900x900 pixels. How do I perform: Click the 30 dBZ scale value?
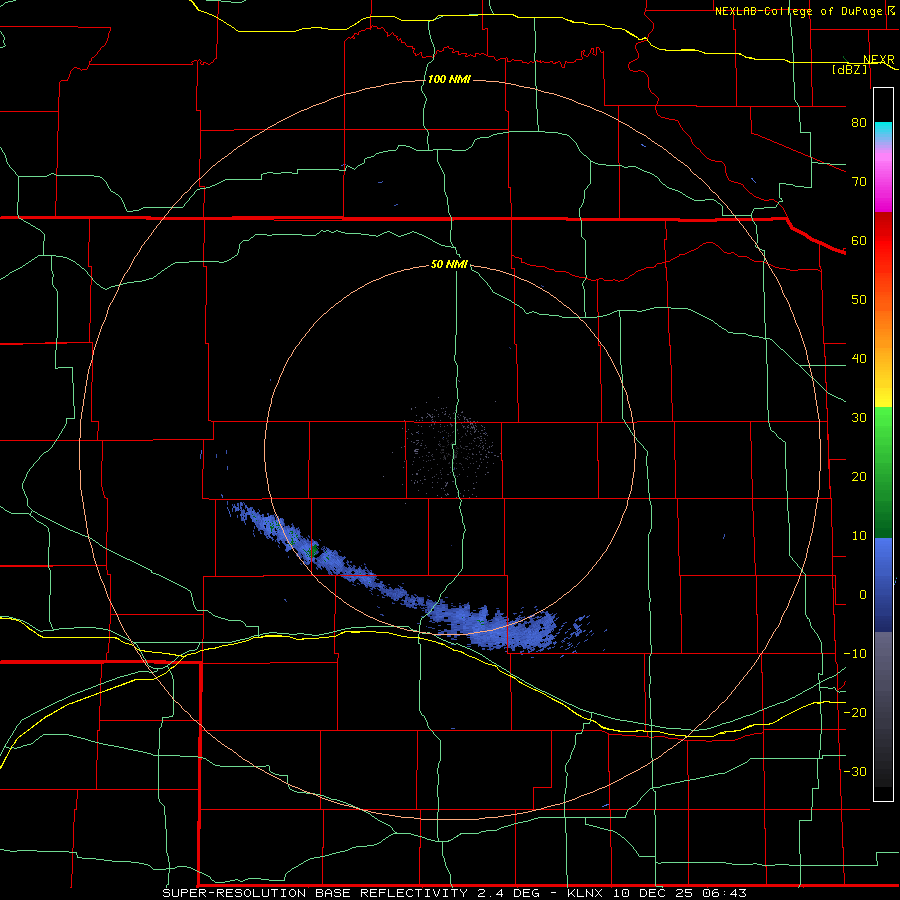pyautogui.click(x=859, y=417)
